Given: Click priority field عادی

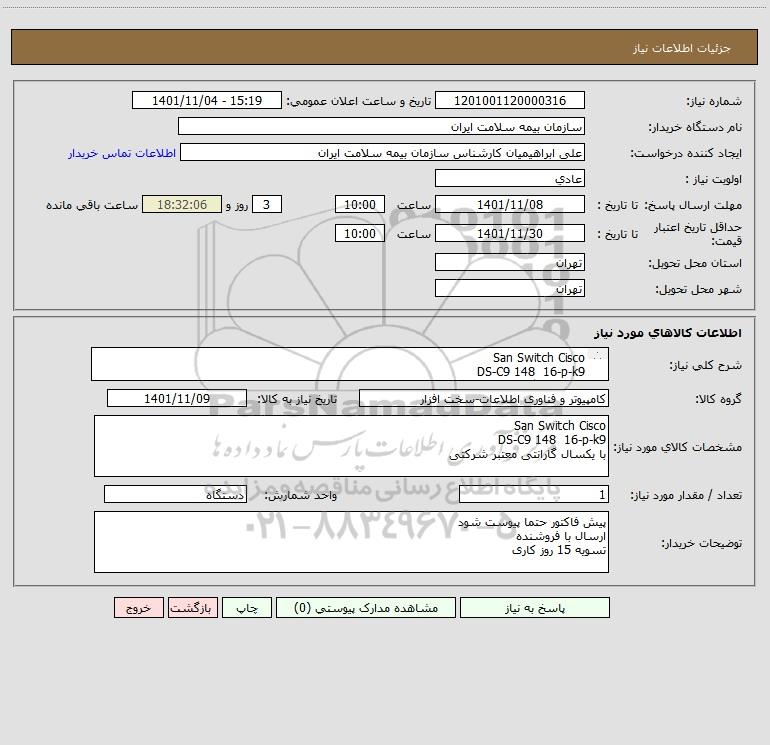Looking at the screenshot, I should (x=510, y=178).
